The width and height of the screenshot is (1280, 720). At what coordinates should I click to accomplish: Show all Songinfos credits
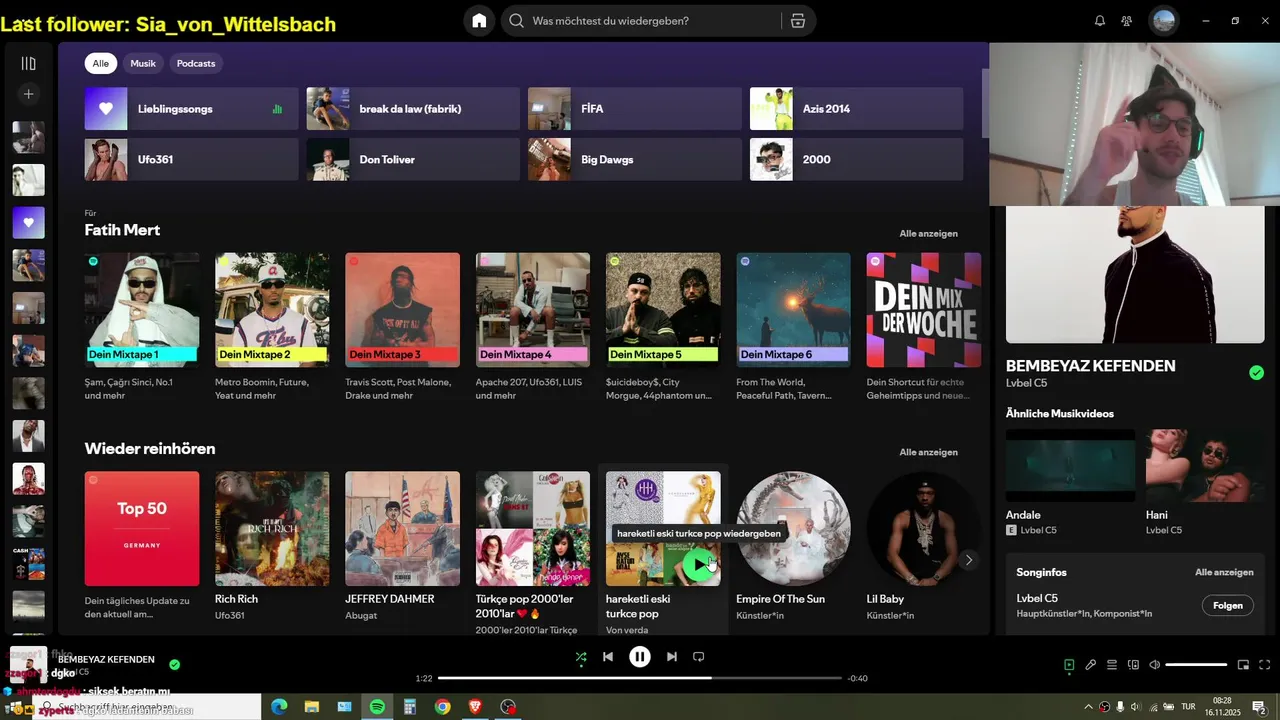tap(1224, 573)
